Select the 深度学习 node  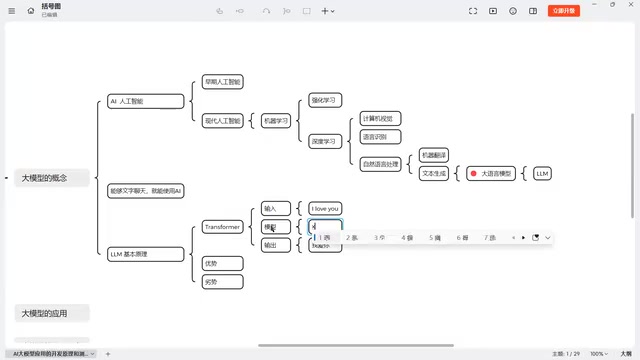[x=325, y=141]
